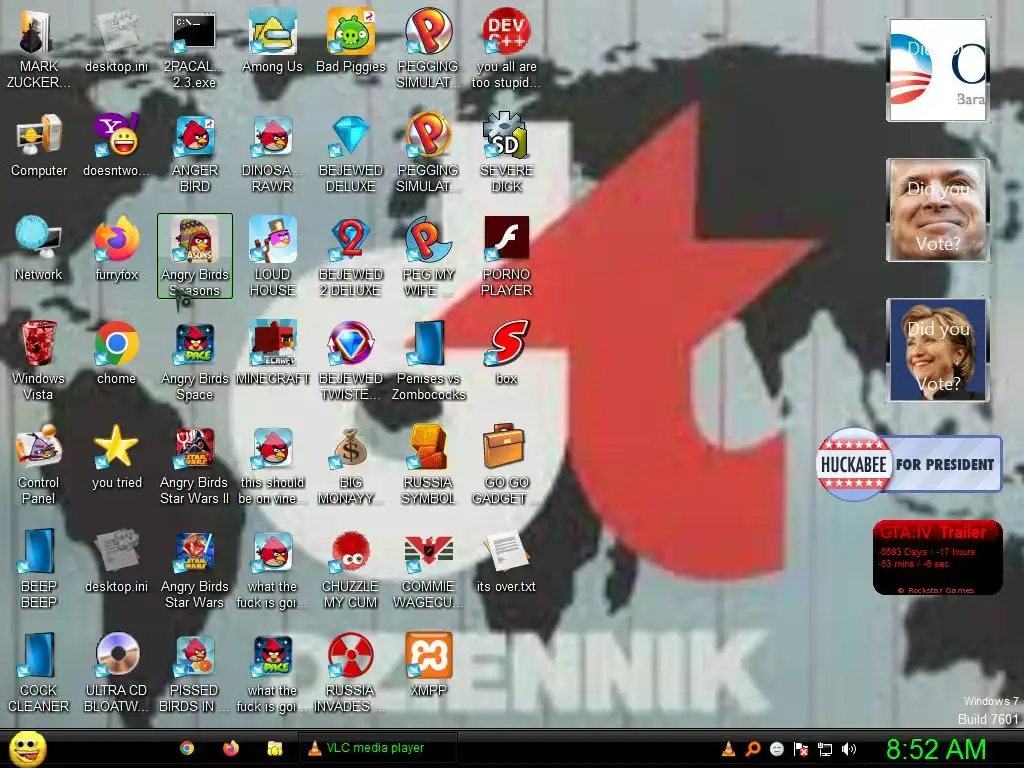The height and width of the screenshot is (768, 1024).
Task: Select the 2PACAL 2.3.exe shortcut
Action: point(194,49)
